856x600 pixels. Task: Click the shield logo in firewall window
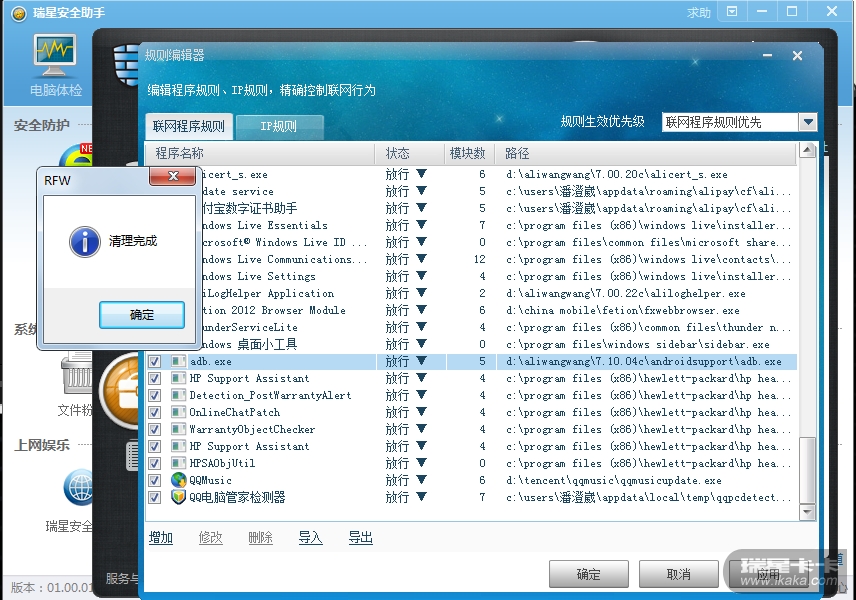(126, 66)
